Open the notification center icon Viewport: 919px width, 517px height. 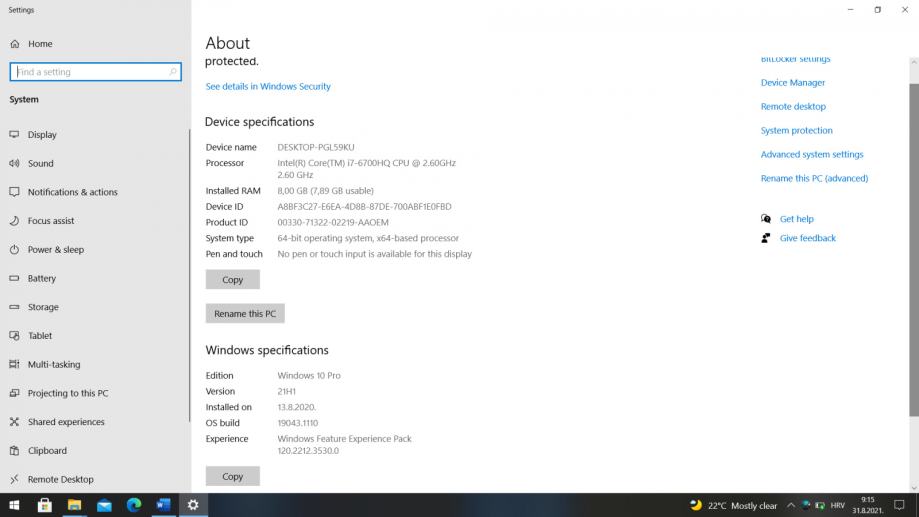click(x=899, y=505)
